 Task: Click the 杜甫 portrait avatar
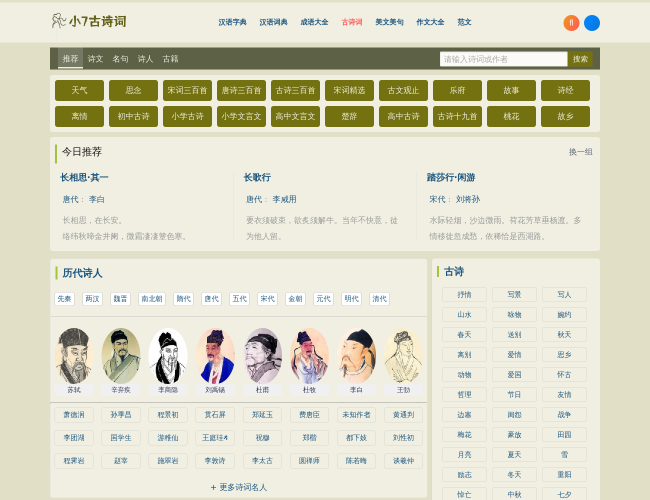click(262, 356)
